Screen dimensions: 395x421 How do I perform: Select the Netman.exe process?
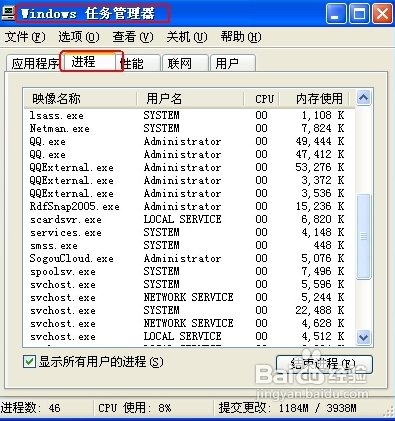189,128
